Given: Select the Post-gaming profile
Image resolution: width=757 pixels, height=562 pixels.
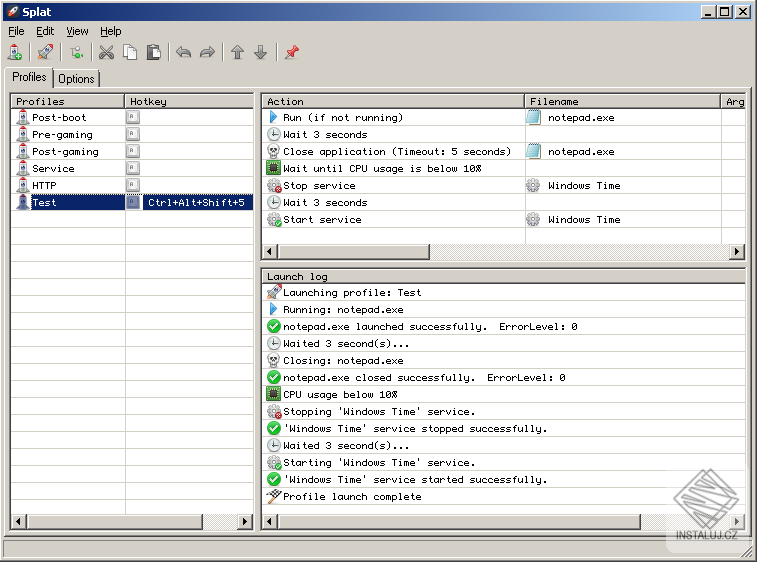Looking at the screenshot, I should tap(65, 152).
